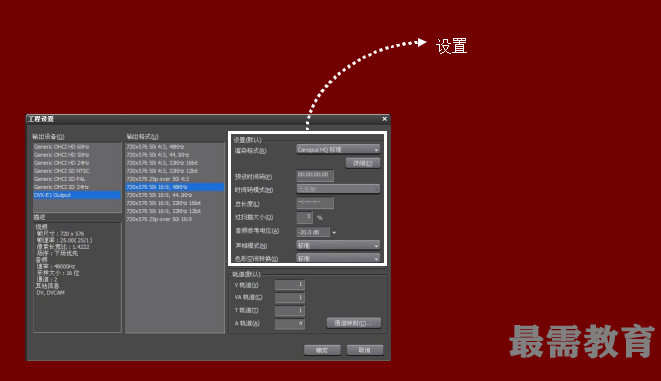Choose format 720x576 25p over 50i 4:3

click(x=175, y=179)
